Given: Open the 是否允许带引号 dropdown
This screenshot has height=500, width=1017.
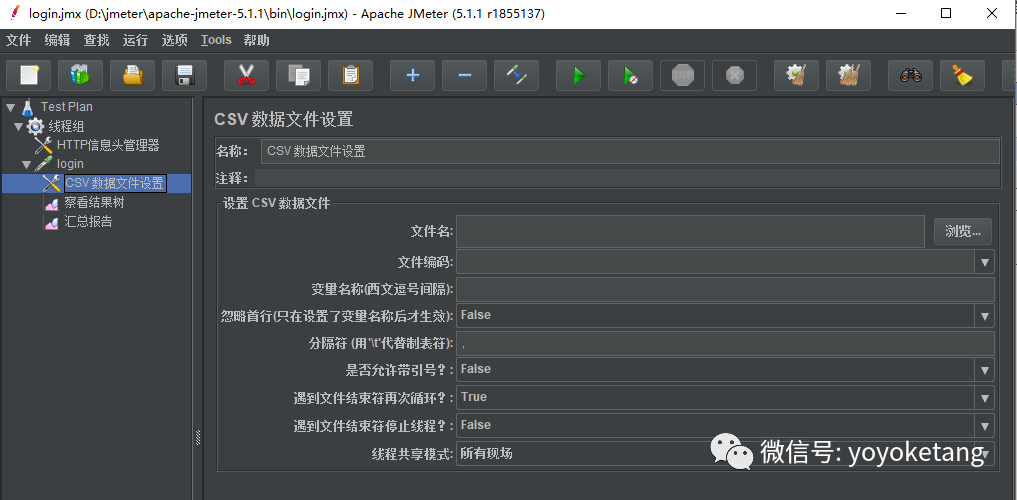Looking at the screenshot, I should click(x=985, y=370).
